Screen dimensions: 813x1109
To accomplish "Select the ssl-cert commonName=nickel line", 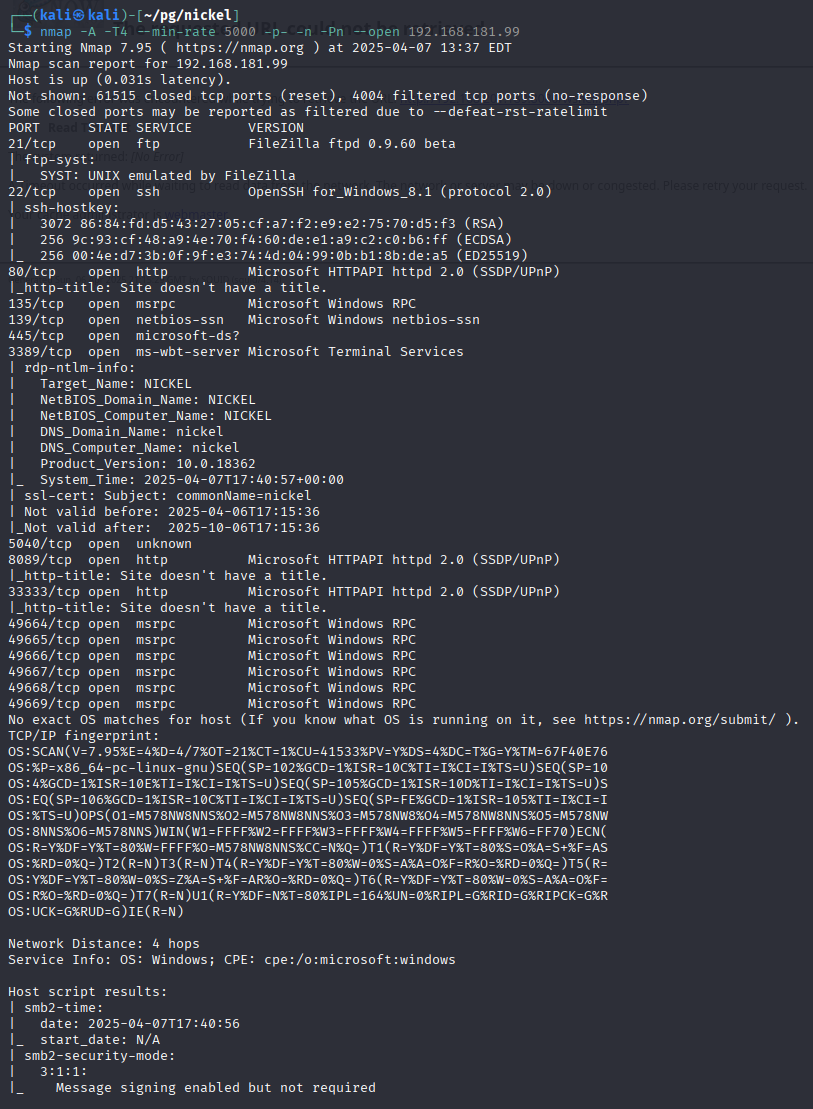I will pyautogui.click(x=168, y=495).
